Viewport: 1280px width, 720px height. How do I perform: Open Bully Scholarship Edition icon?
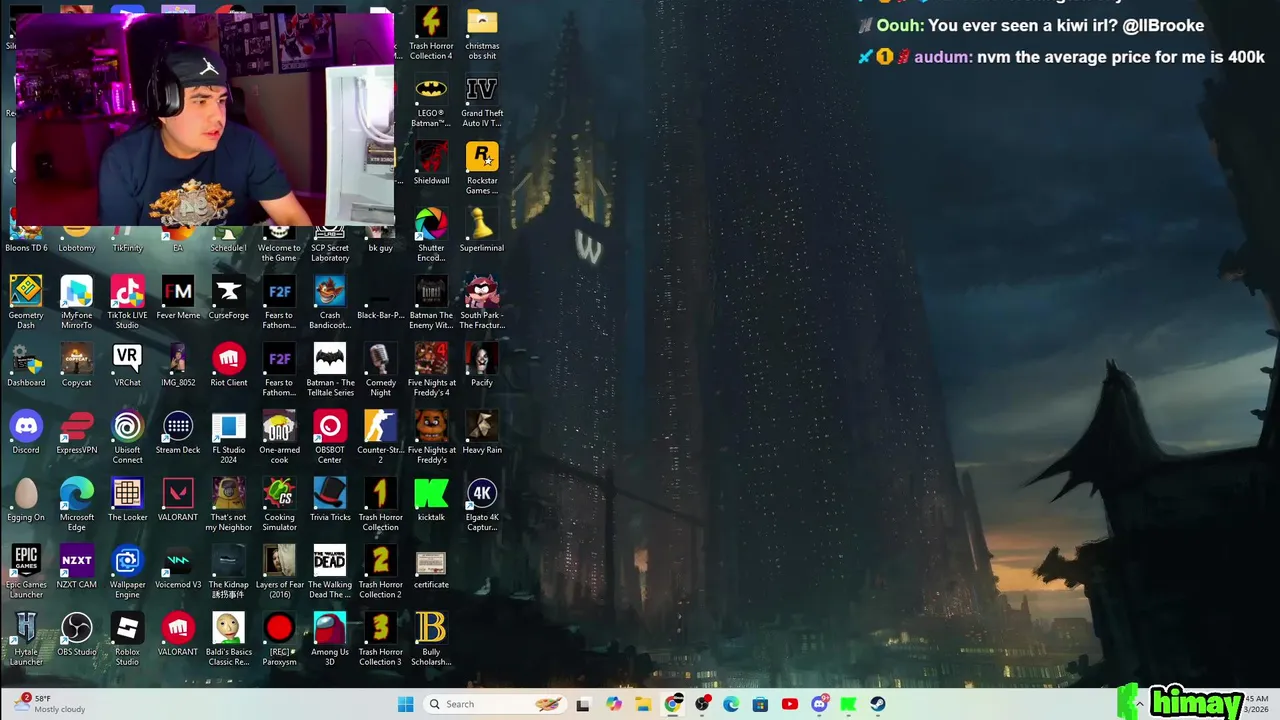click(x=431, y=638)
